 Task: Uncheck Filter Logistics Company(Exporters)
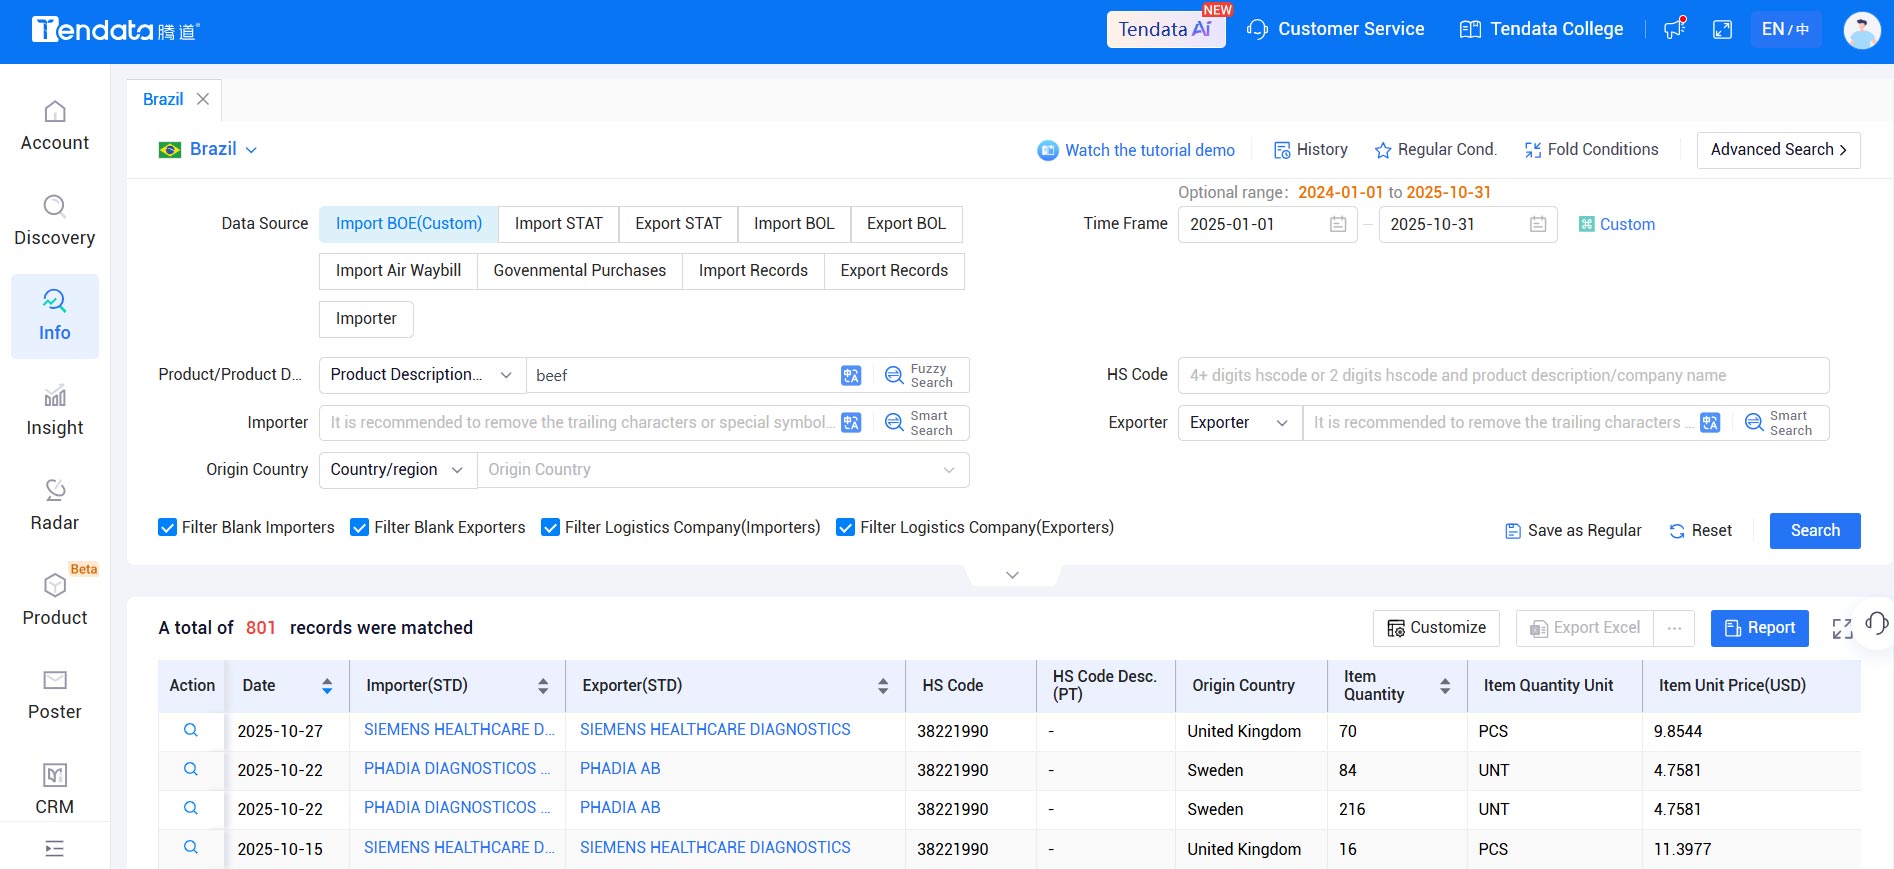tap(845, 527)
